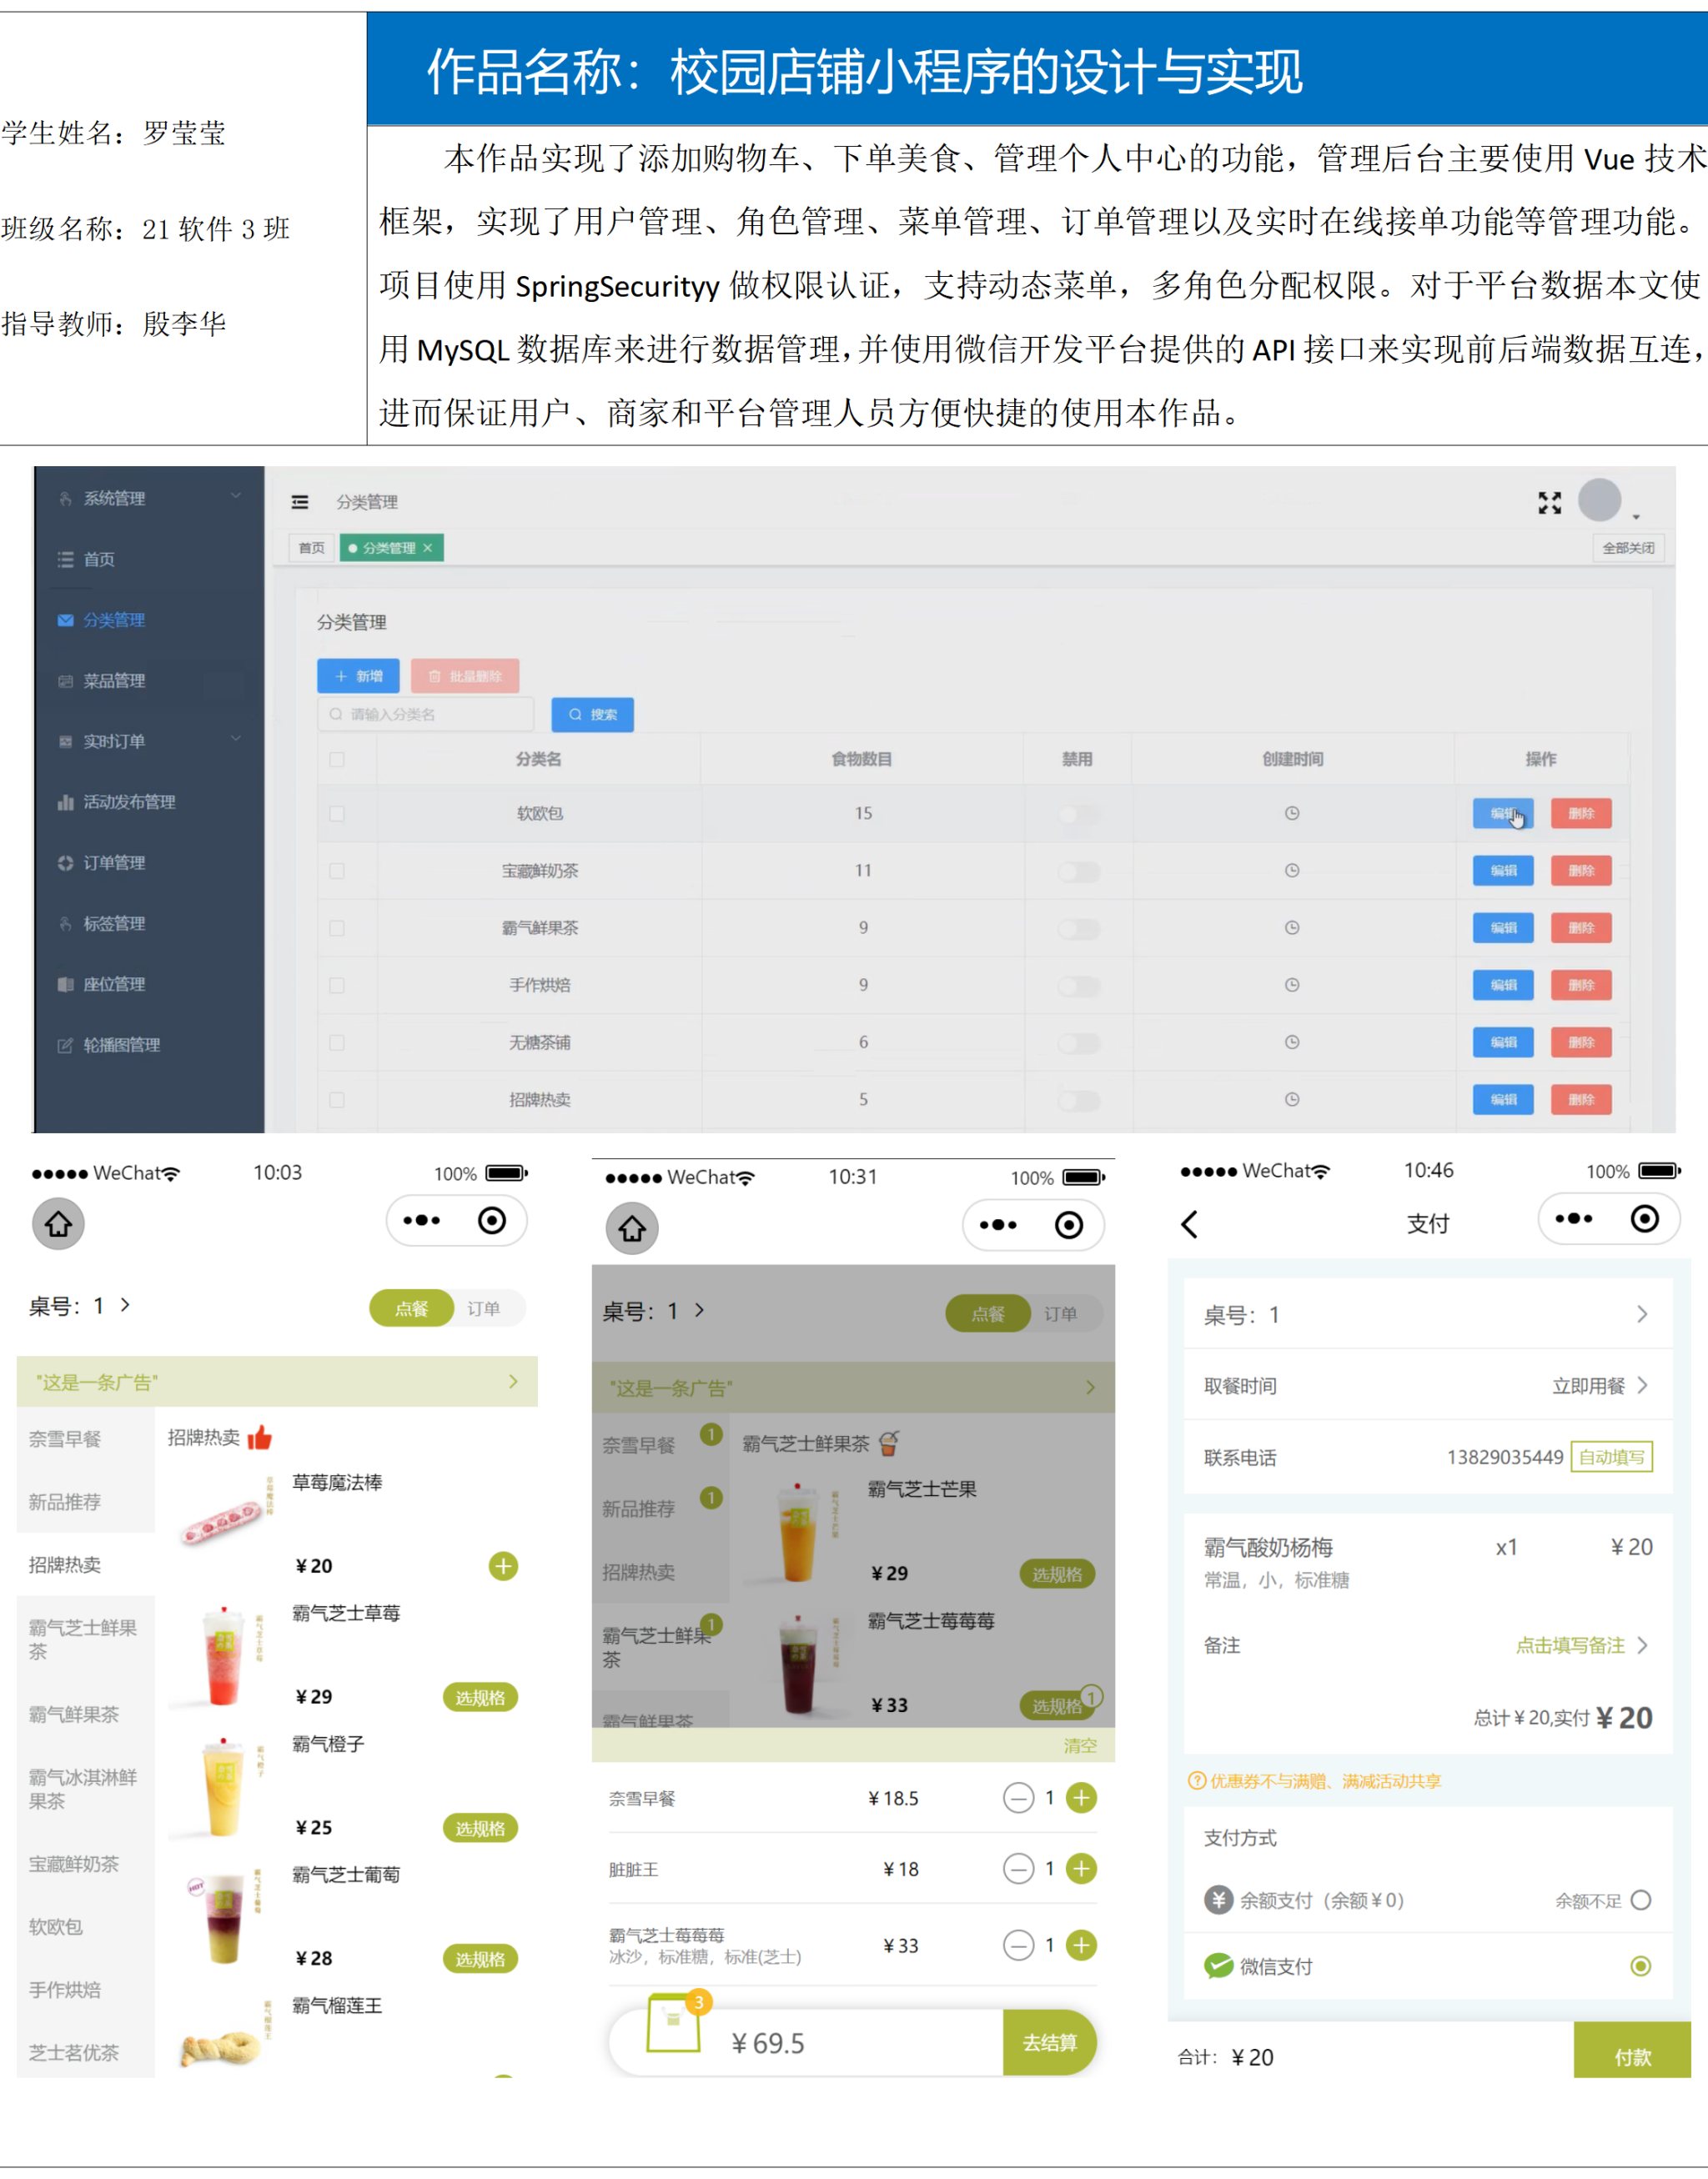Screen dimensions: 1708x2179
Task: Add 草莓魔法棒 with the green plus icon
Action: click(503, 1566)
